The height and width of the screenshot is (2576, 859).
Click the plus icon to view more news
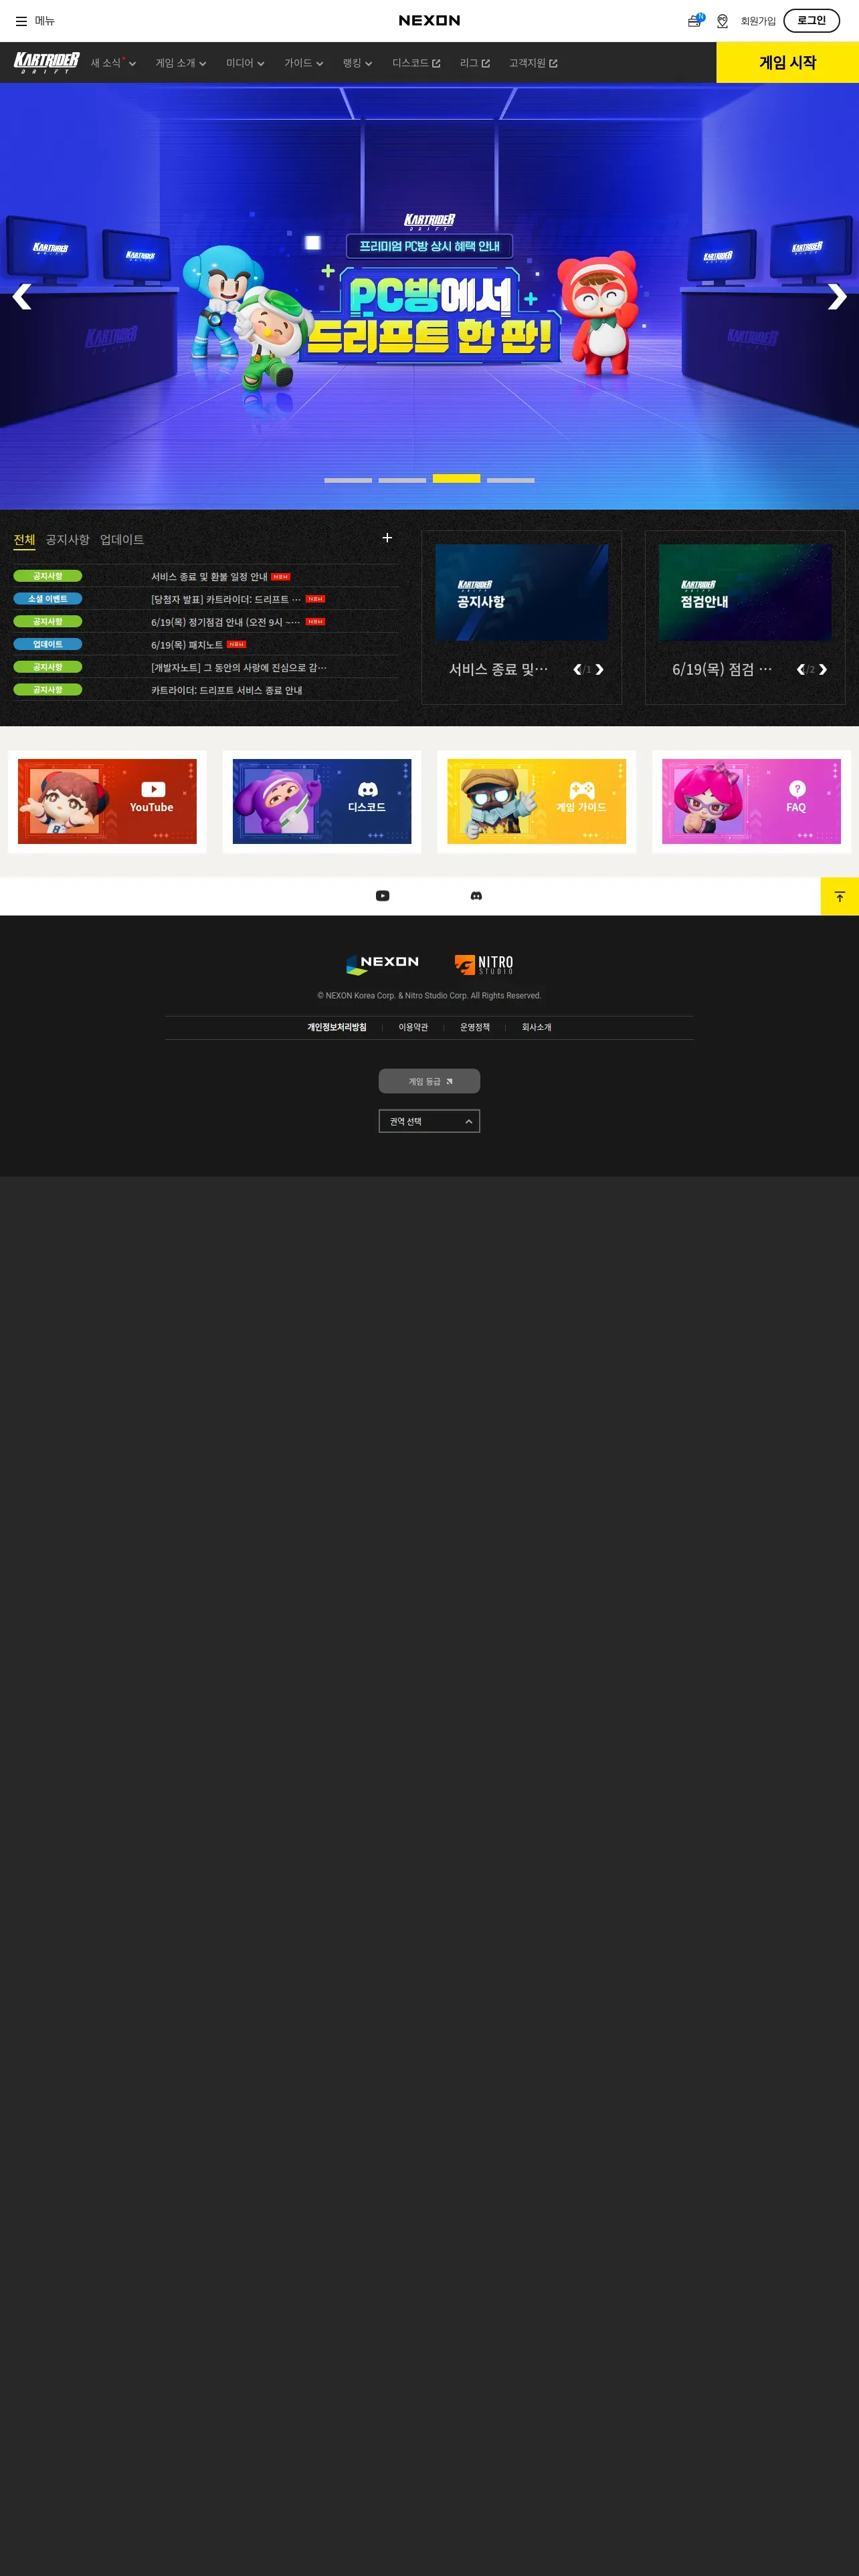point(387,538)
